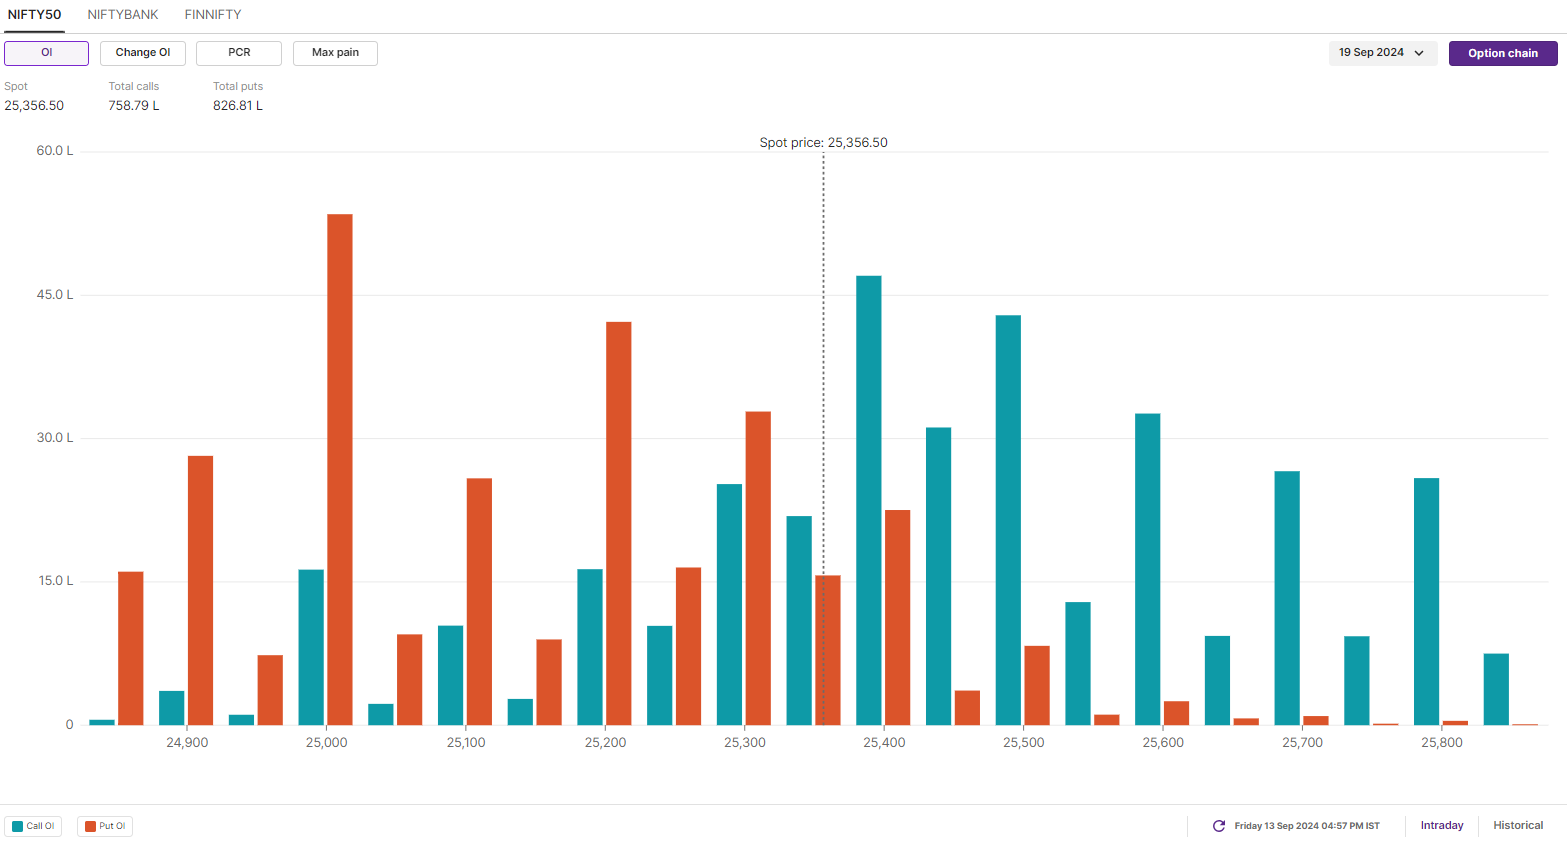Click the 25,600 x-axis strike label
This screenshot has height=844, width=1567.
pyautogui.click(x=1163, y=743)
